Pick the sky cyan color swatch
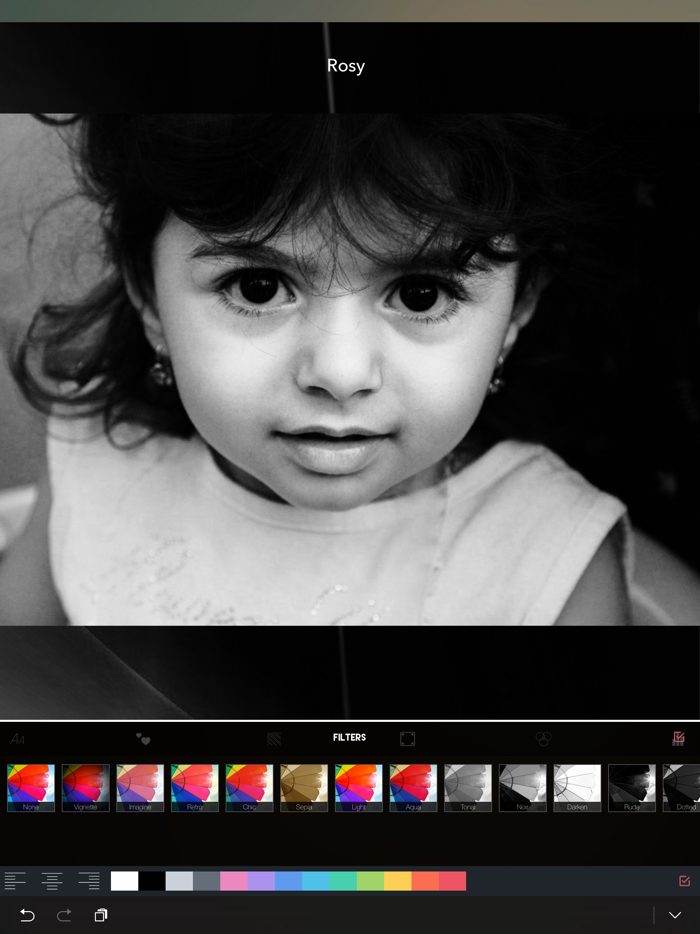This screenshot has width=700, height=934. (316, 881)
